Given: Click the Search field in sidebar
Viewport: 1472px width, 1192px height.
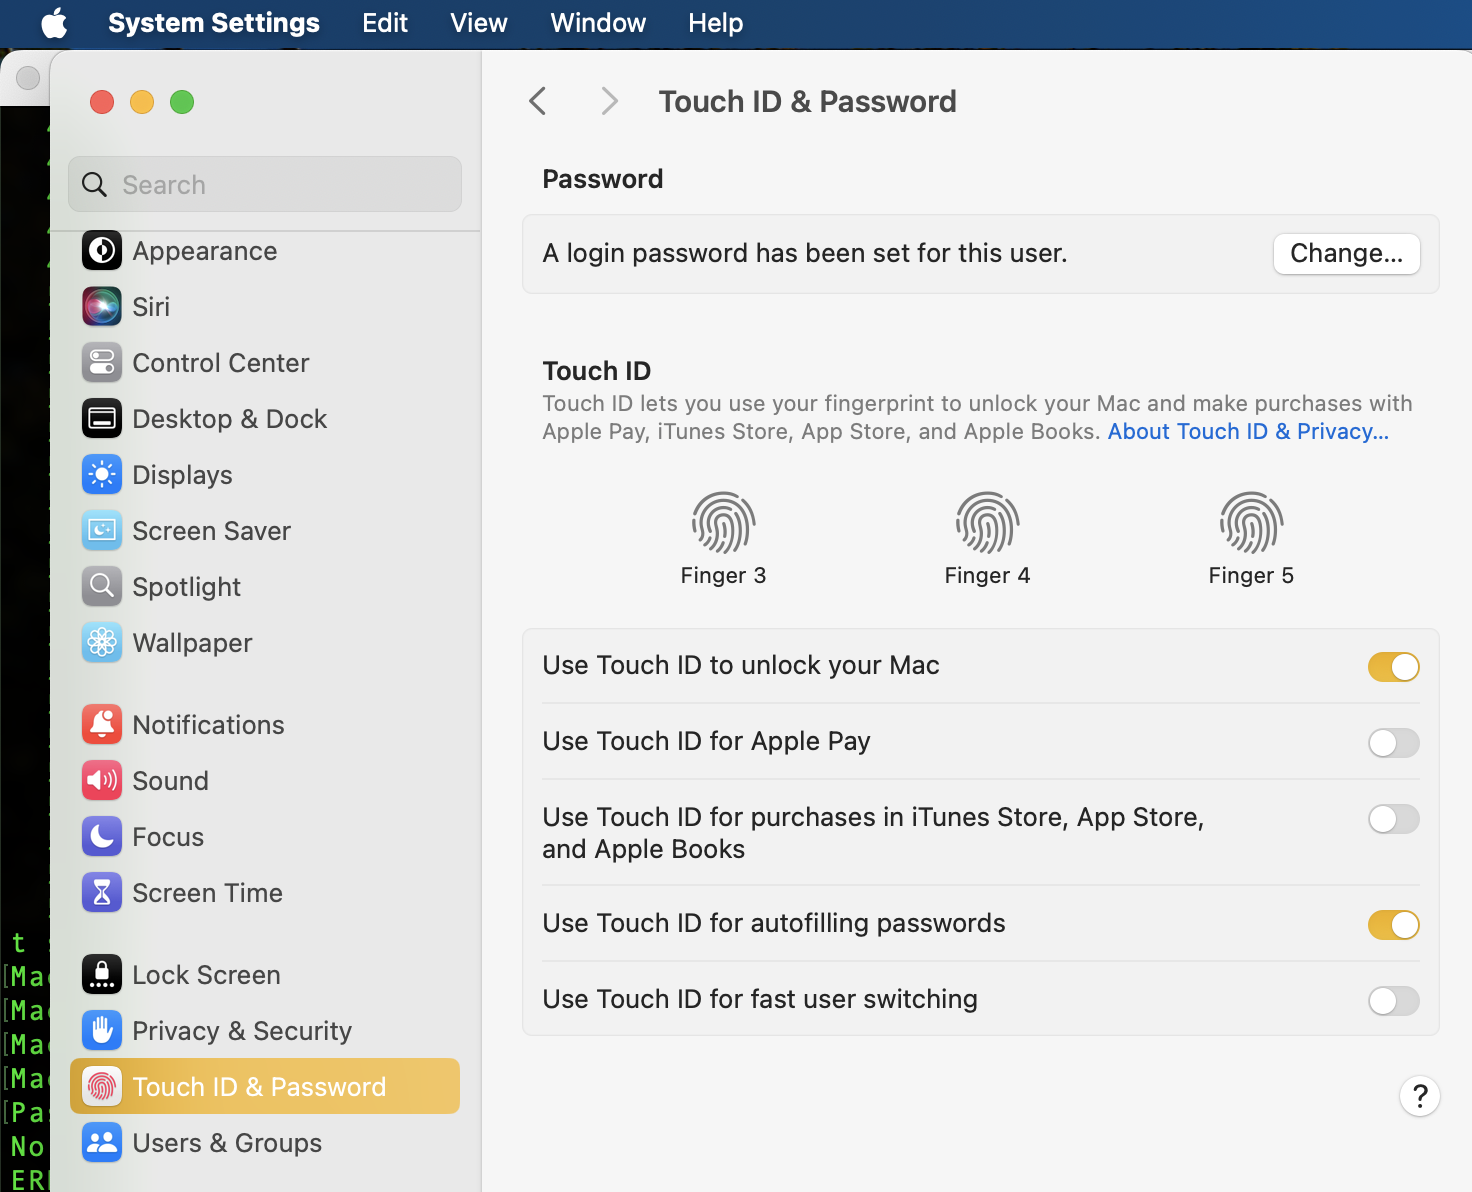Looking at the screenshot, I should click(x=265, y=184).
